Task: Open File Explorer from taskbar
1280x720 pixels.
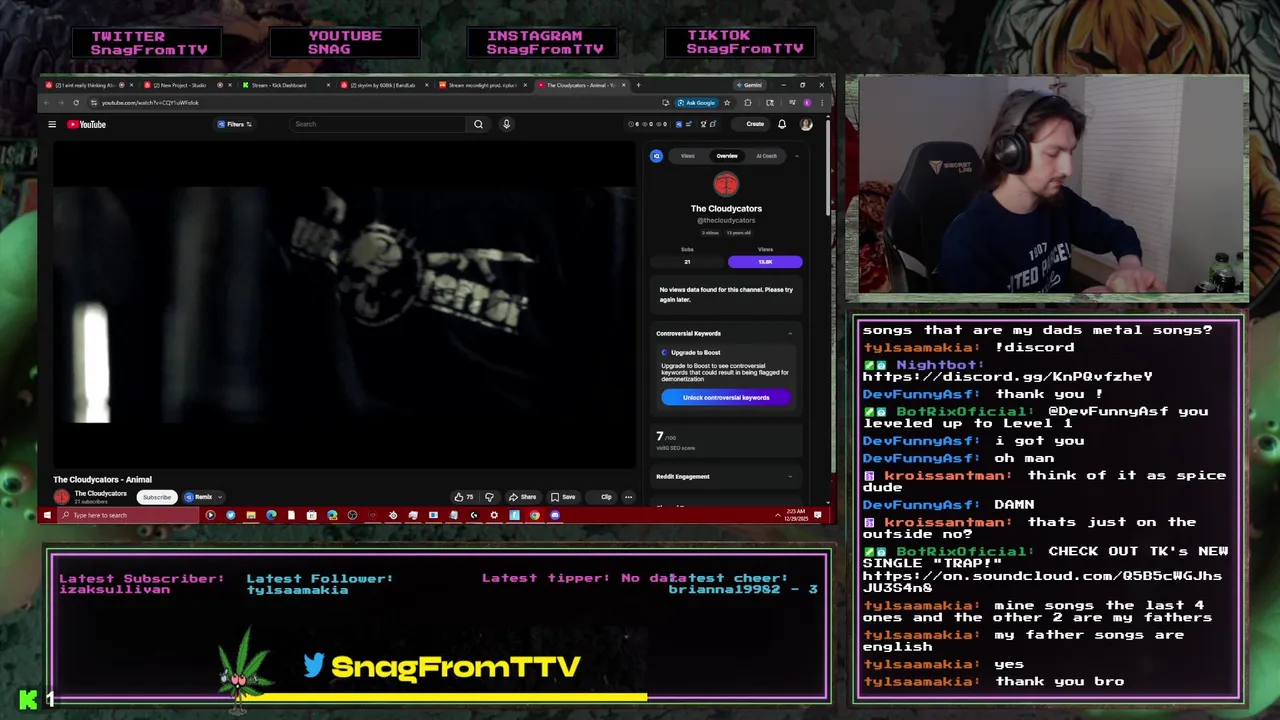Action: tap(251, 515)
